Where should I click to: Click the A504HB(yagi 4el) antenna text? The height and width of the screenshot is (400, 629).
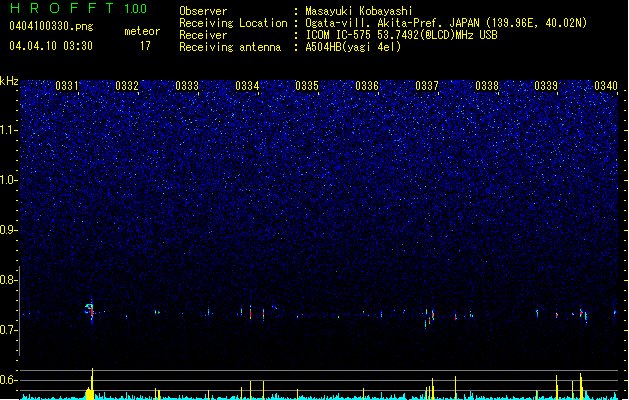(353, 47)
